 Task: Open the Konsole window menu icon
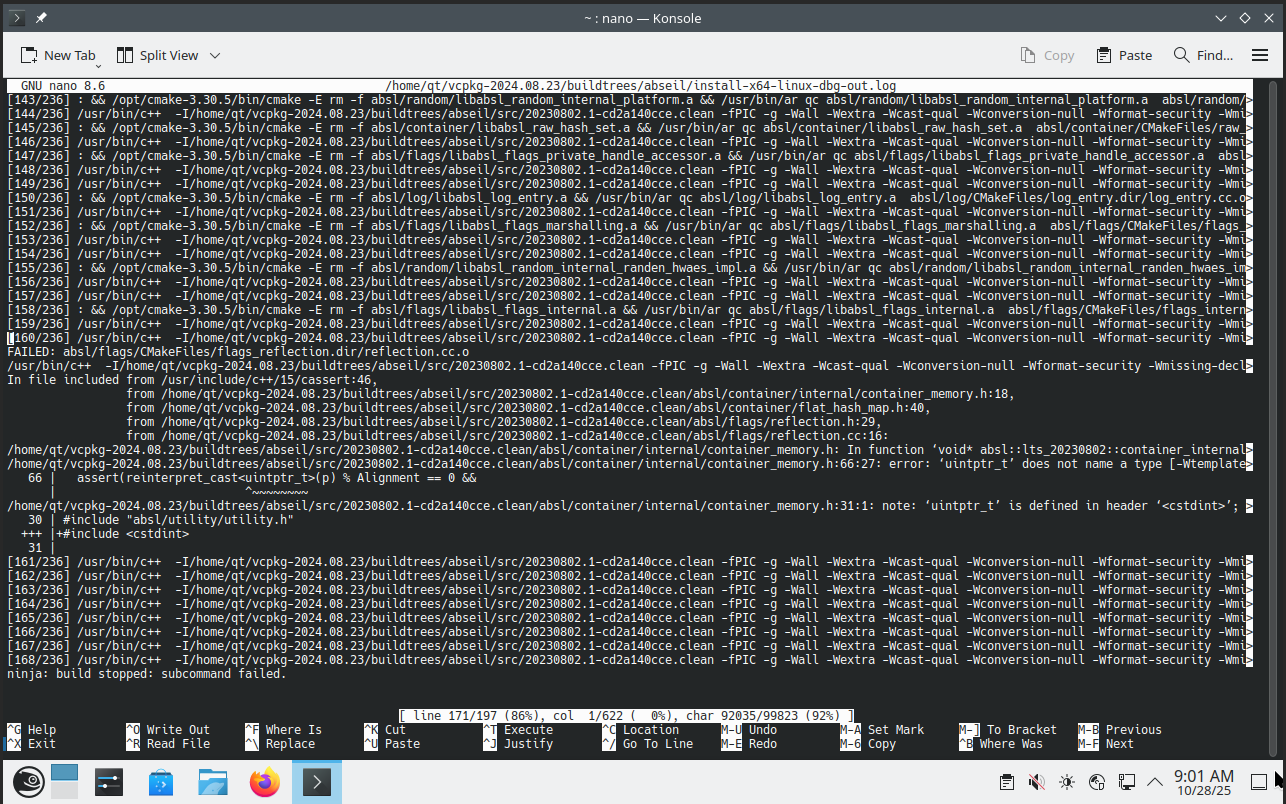[x=17, y=18]
